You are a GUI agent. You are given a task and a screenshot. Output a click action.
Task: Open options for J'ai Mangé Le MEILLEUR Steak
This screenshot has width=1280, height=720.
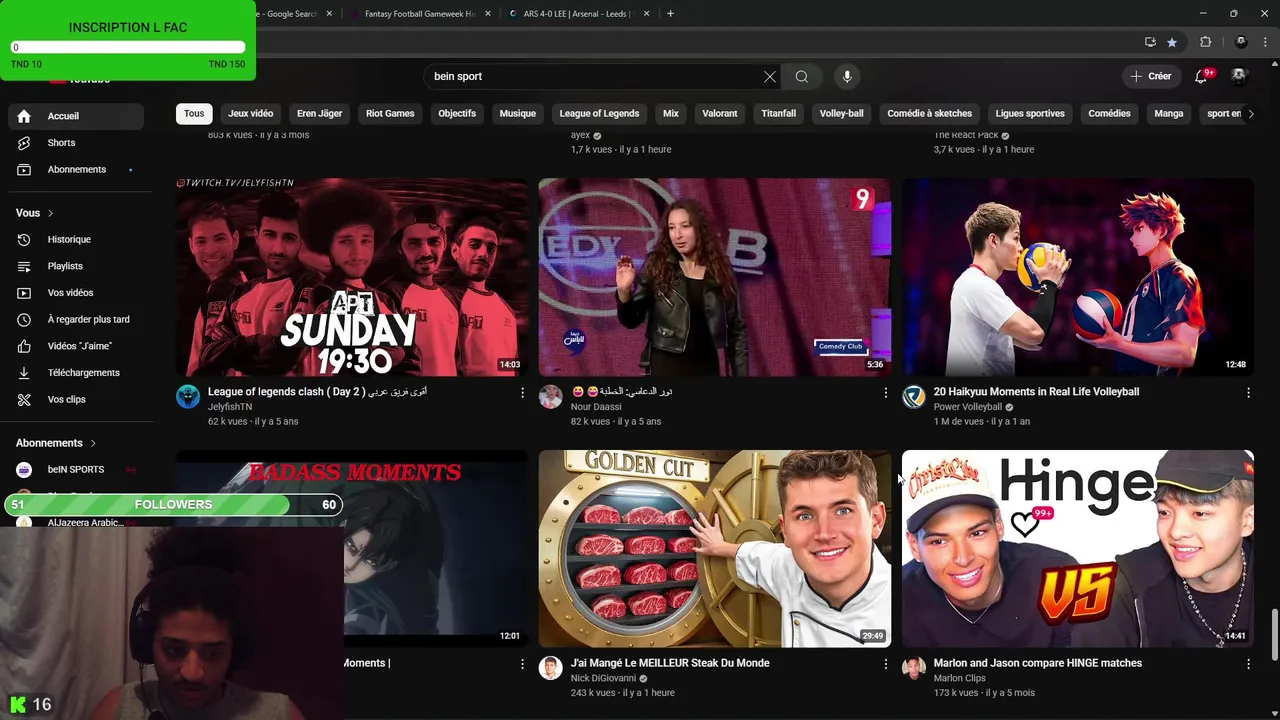pos(885,664)
